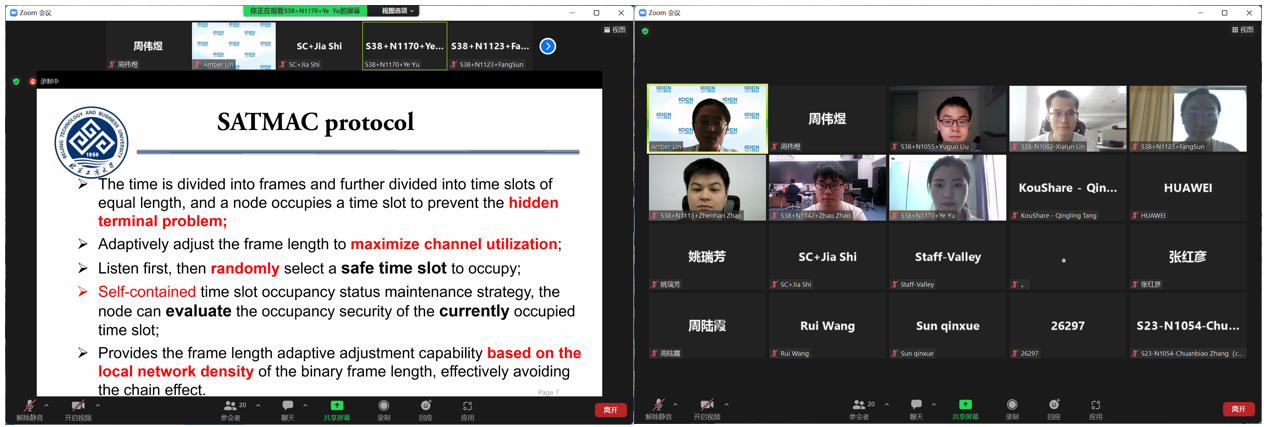Click the red 离开 button in the screen-share window
This screenshot has width=1266, height=427.
tap(610, 409)
